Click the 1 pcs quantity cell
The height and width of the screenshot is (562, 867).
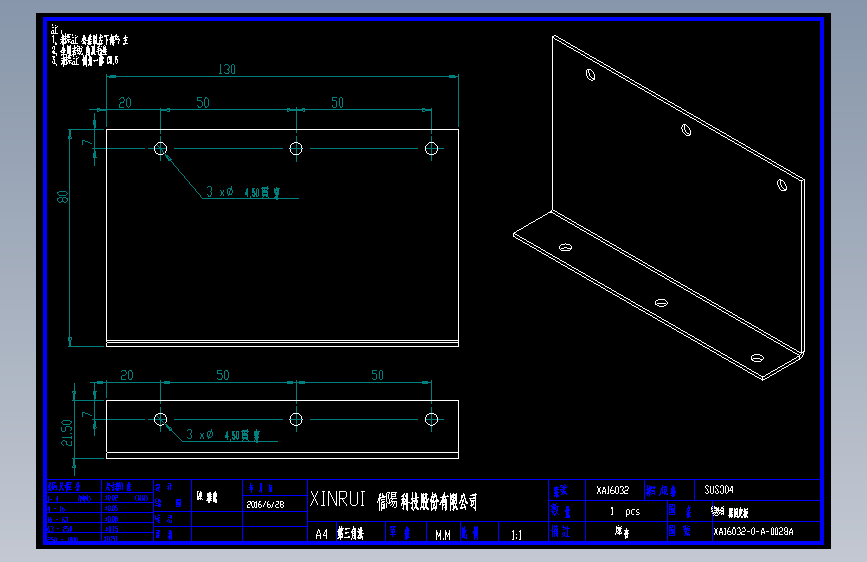(x=625, y=512)
